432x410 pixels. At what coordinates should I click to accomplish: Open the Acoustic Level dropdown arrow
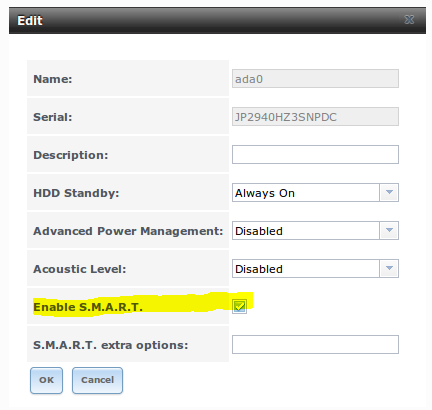389,269
